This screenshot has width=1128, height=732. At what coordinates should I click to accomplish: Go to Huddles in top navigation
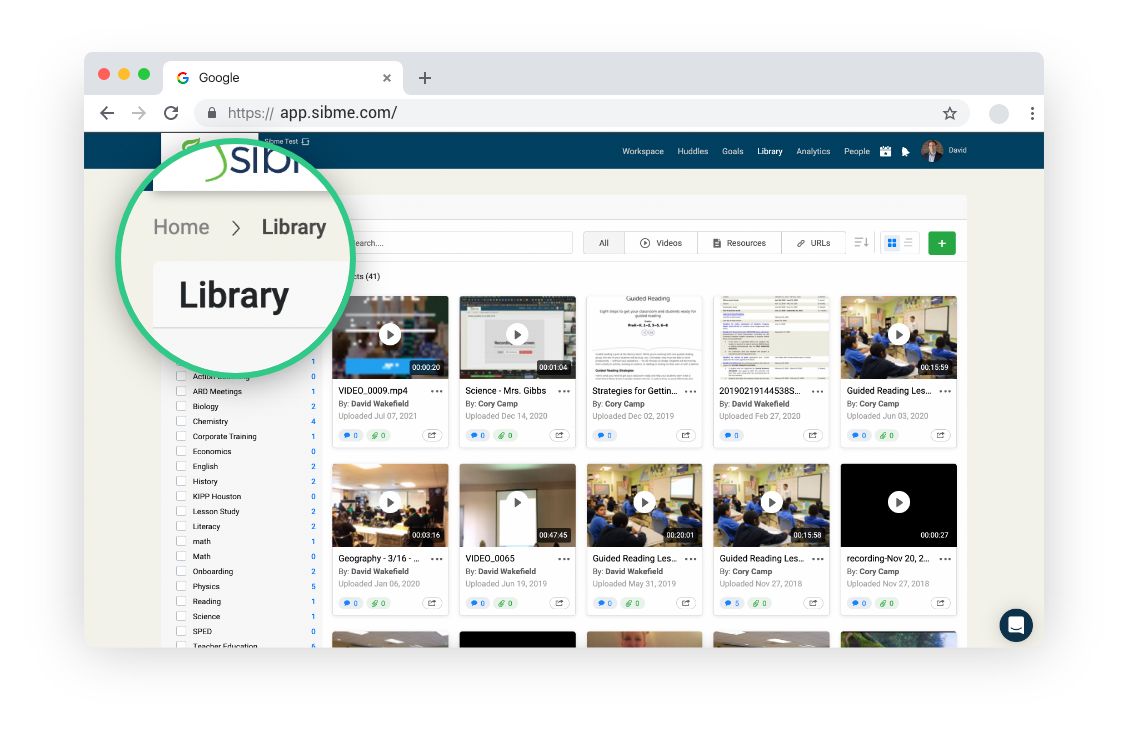tap(693, 152)
